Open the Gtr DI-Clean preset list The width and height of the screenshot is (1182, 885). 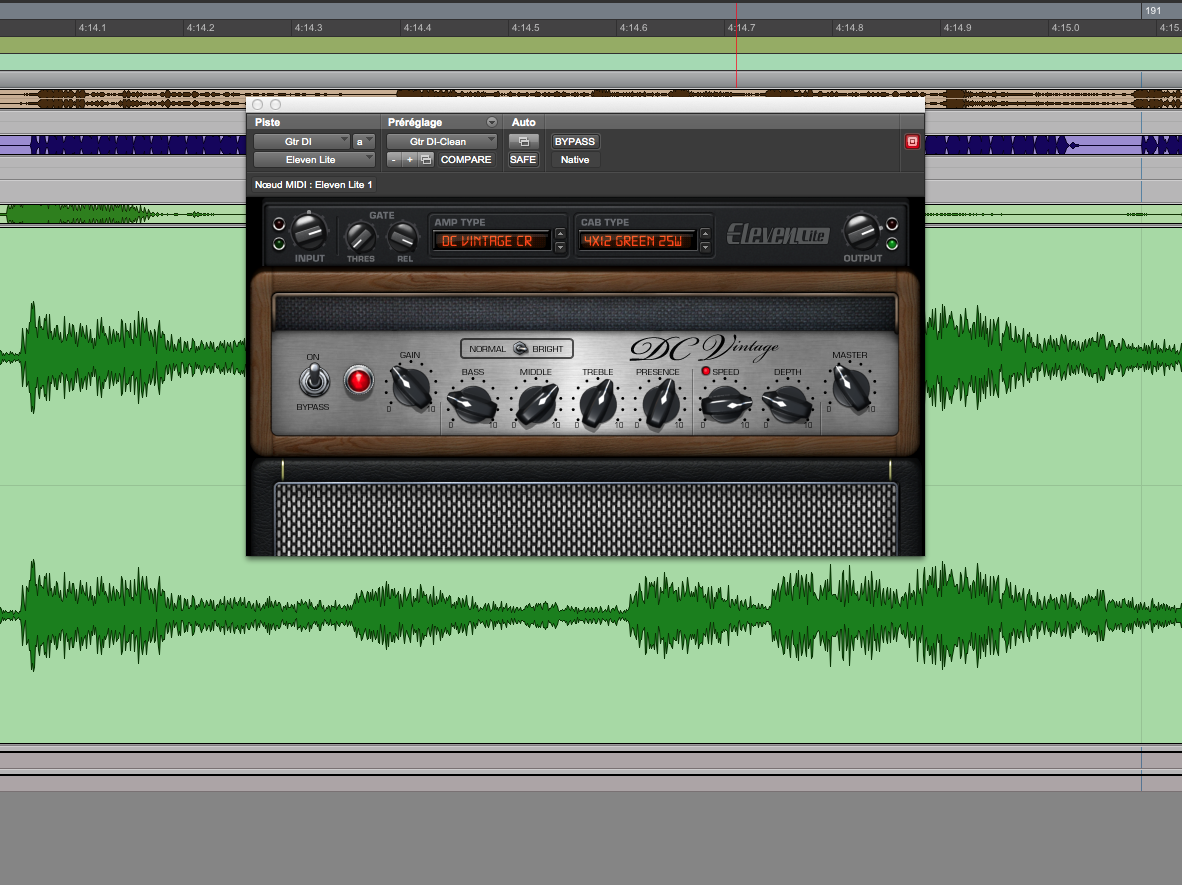click(x=442, y=142)
